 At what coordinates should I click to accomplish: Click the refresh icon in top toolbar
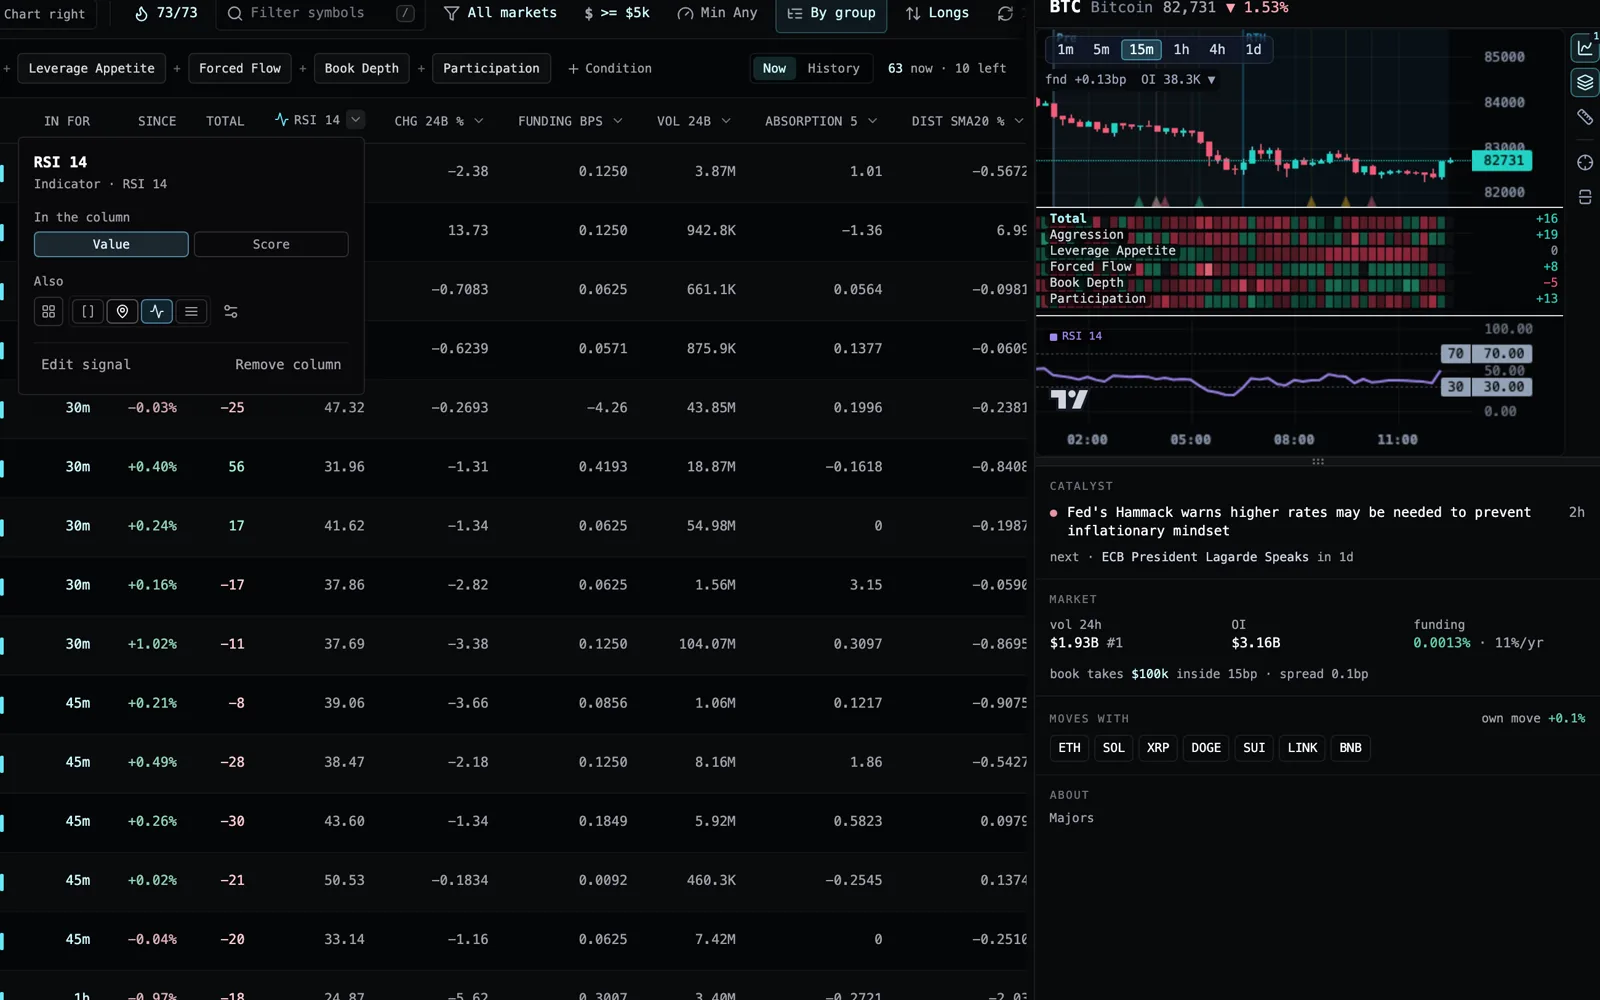1005,13
